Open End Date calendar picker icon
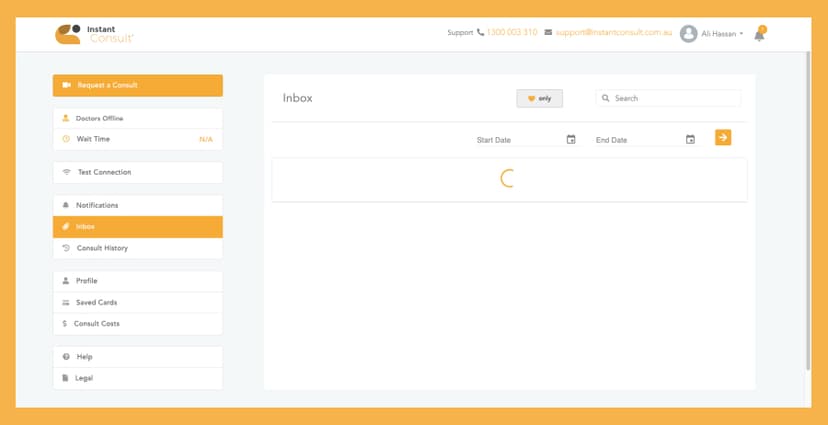Viewport: 828px width, 425px height. [690, 139]
